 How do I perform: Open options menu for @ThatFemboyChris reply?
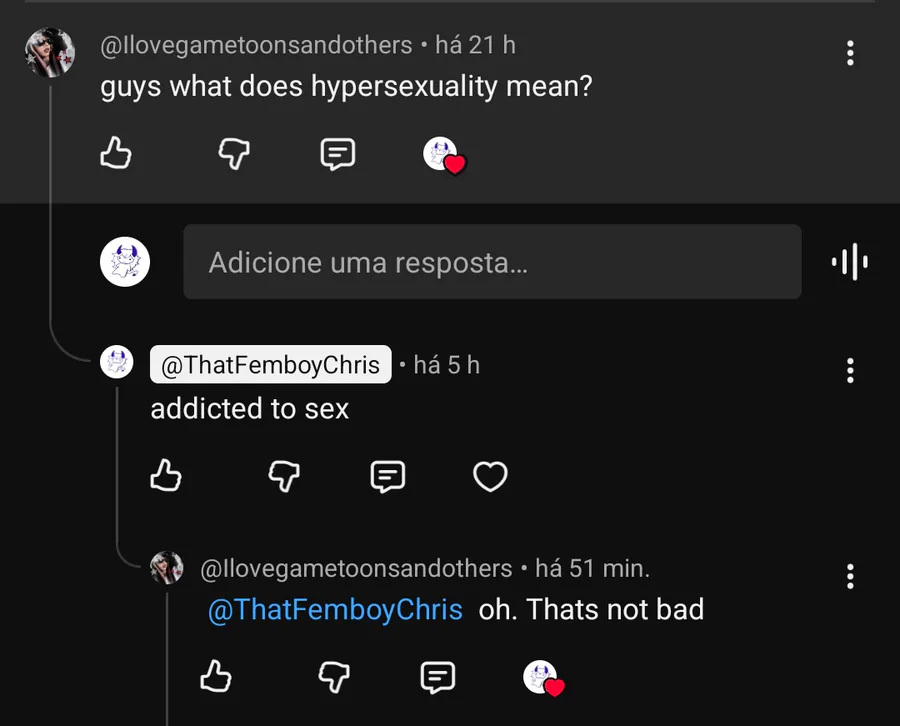pos(850,370)
